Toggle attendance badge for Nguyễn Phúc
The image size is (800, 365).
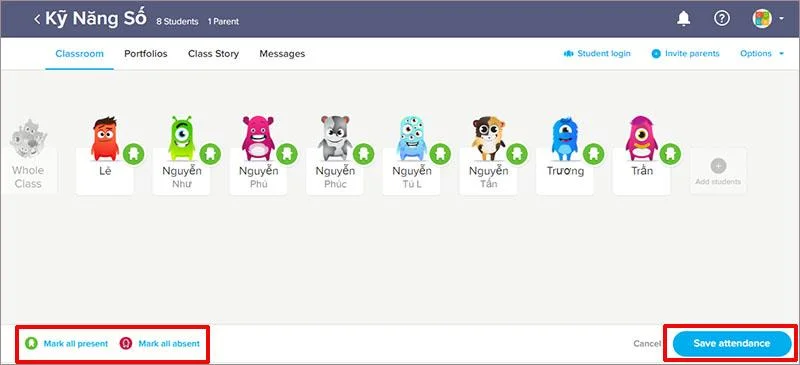363,154
